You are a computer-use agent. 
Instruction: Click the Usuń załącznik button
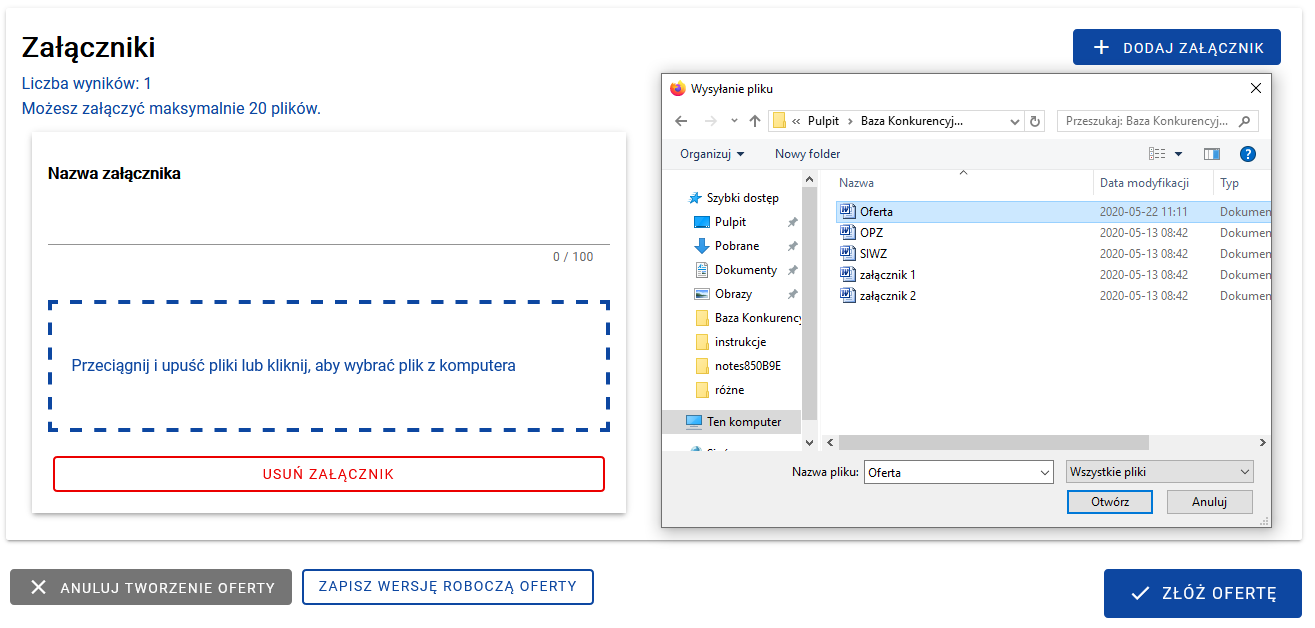point(329,474)
